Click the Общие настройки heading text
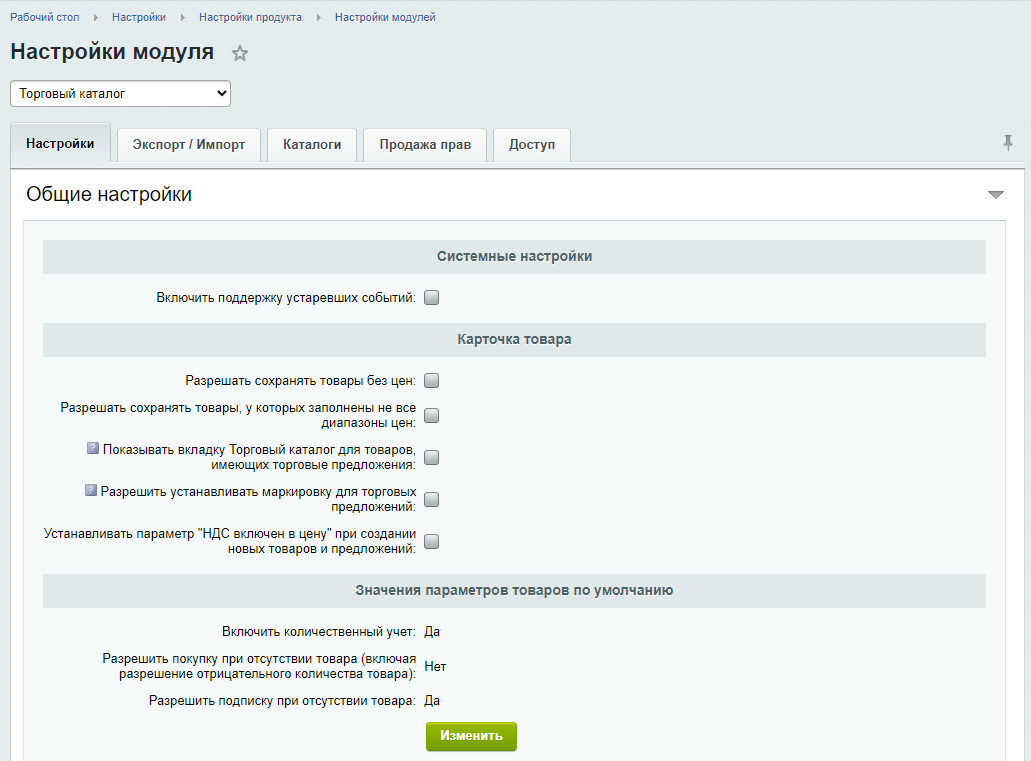This screenshot has width=1031, height=761. tap(109, 195)
